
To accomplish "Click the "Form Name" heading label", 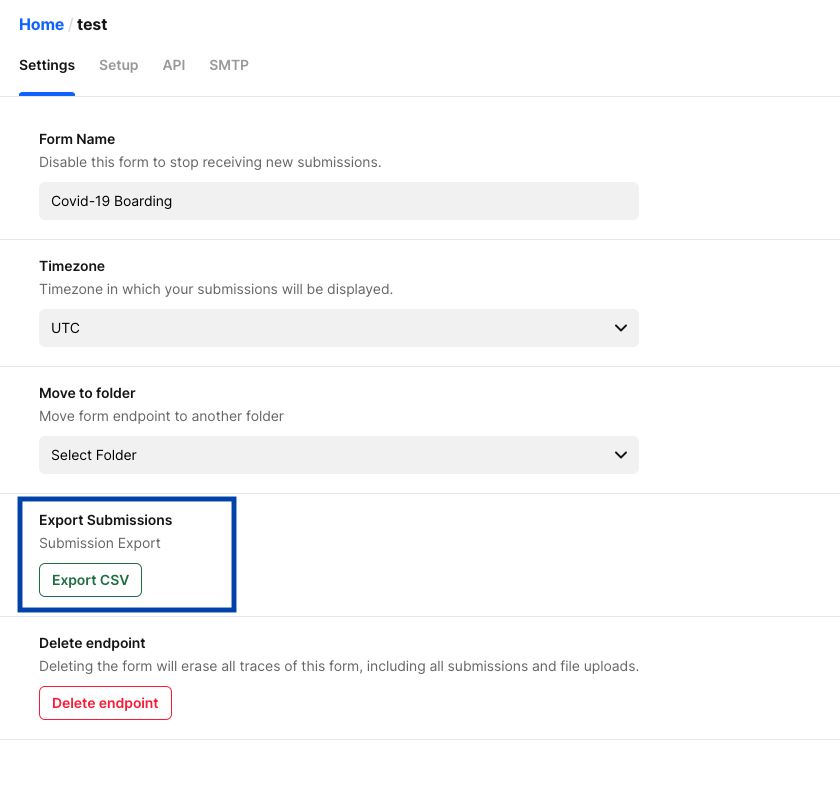I will tap(77, 139).
